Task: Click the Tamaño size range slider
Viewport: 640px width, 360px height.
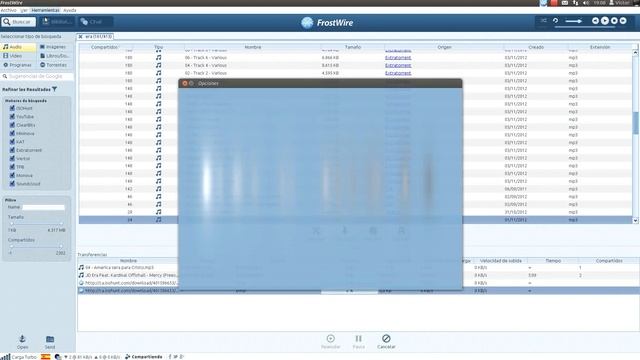Action: point(36,224)
